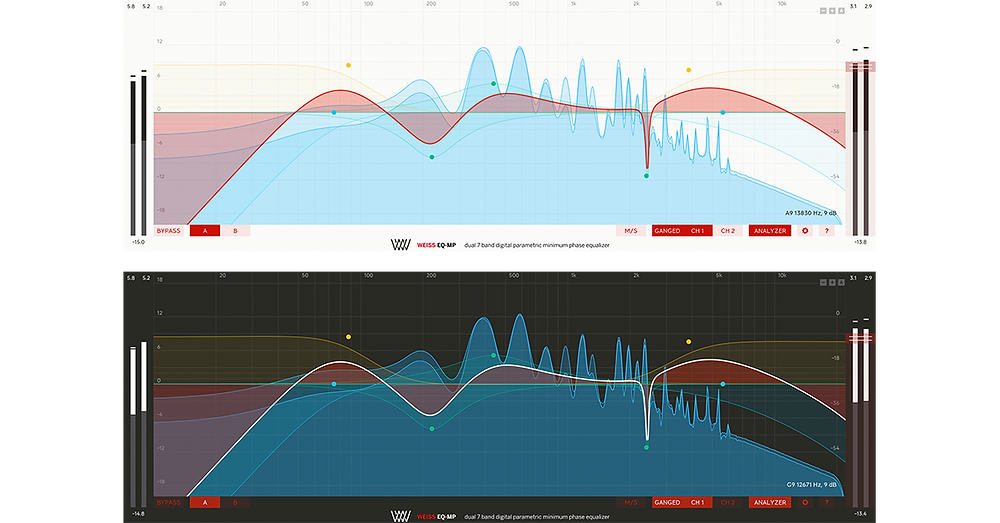Click the small minus icon atop dark EQ graph

pyautogui.click(x=823, y=283)
